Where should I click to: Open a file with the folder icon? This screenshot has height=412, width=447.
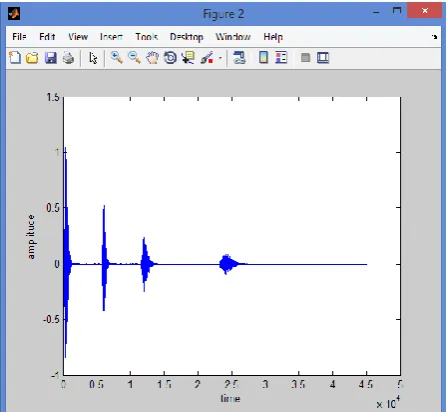tap(32, 58)
